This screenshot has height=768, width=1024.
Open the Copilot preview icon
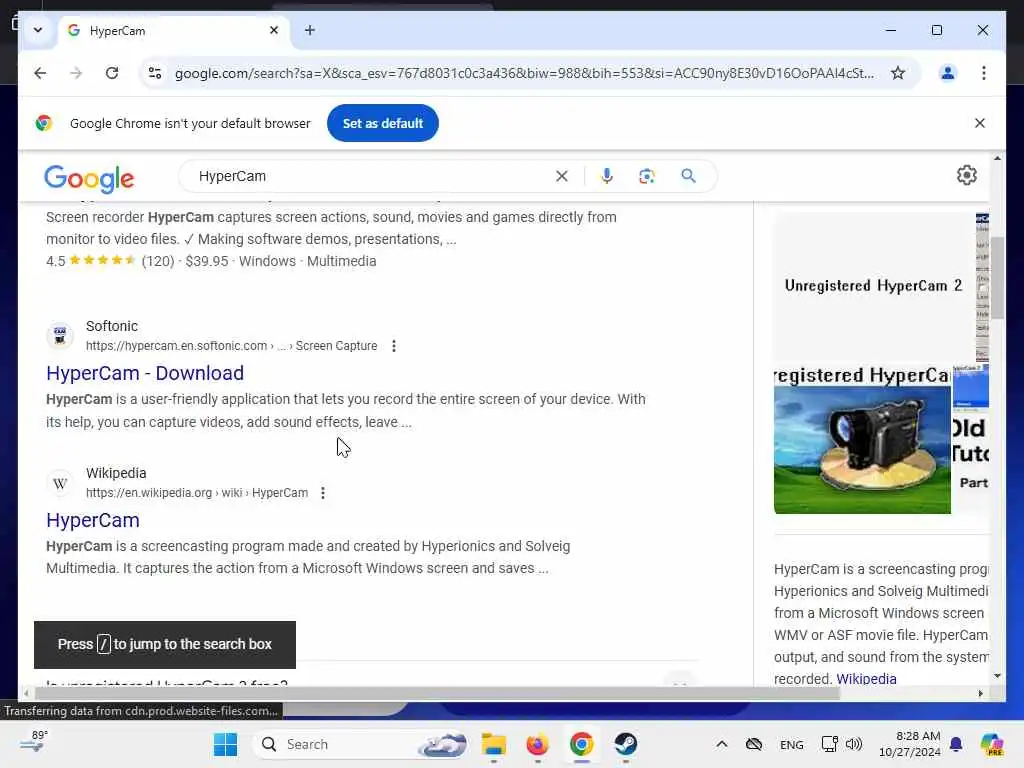pos(992,744)
